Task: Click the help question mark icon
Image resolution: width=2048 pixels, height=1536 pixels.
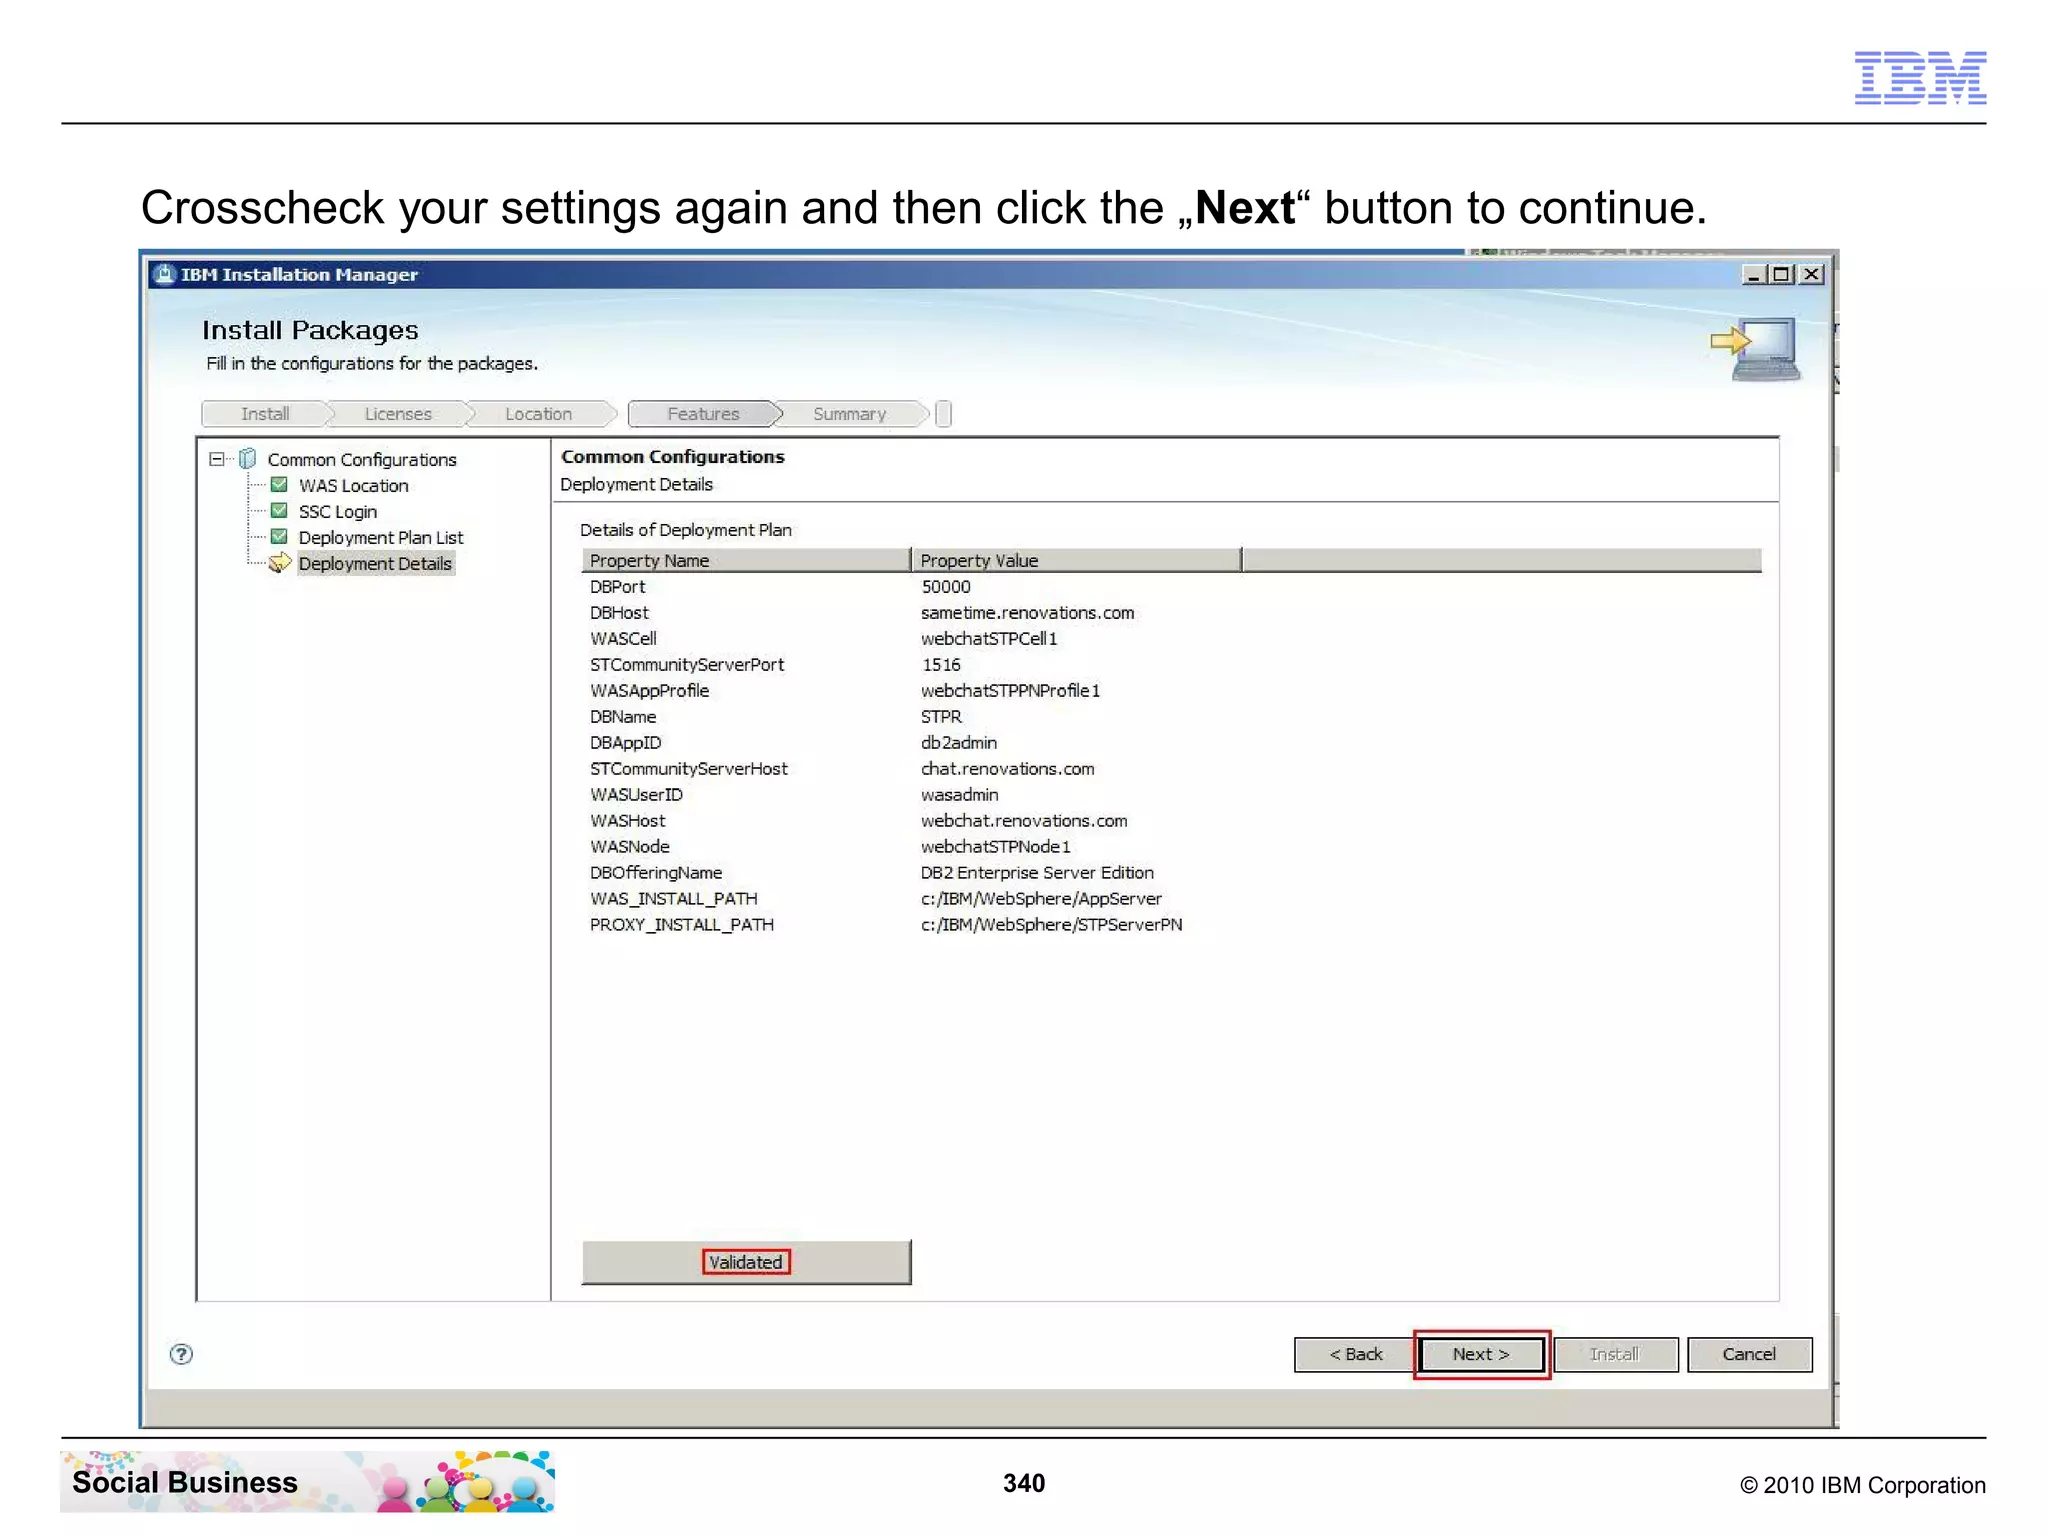Action: 181,1354
